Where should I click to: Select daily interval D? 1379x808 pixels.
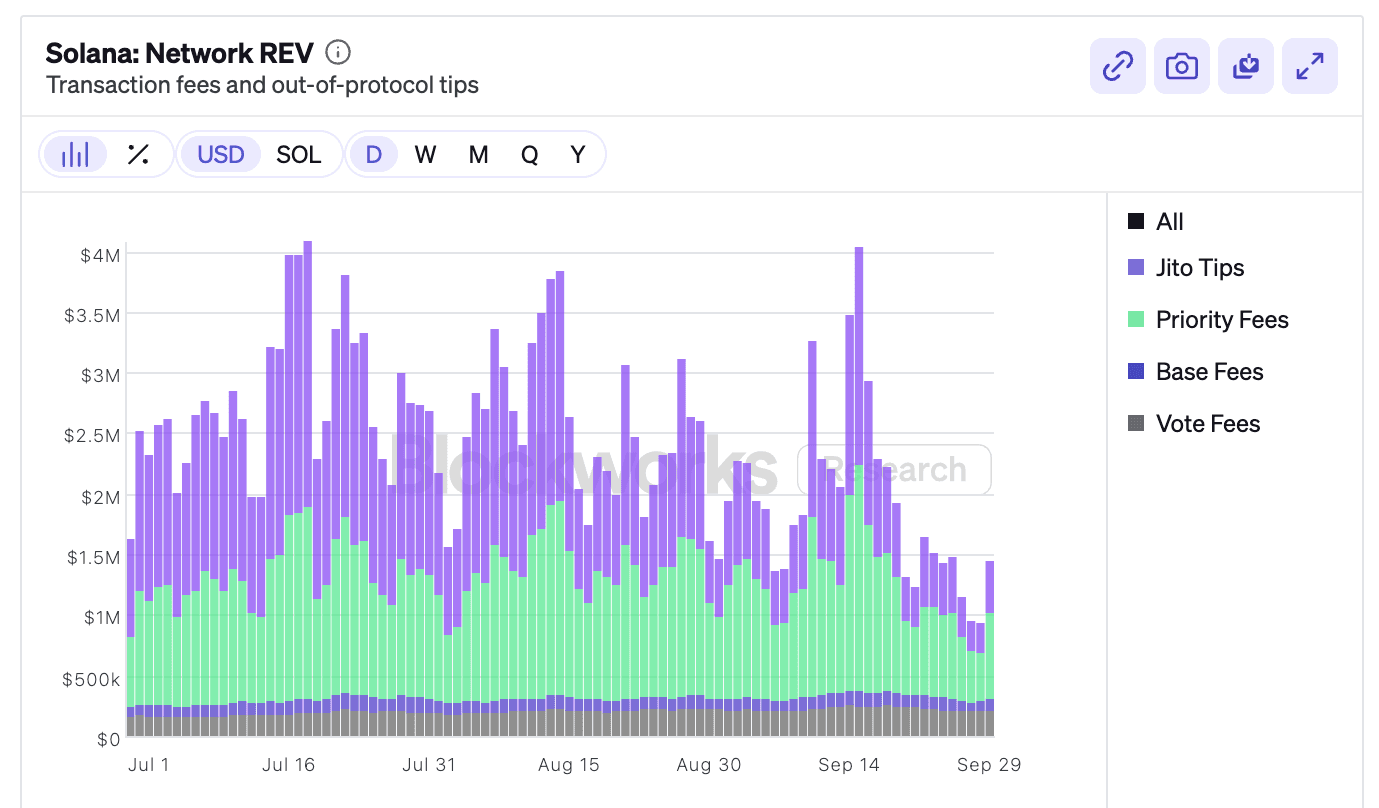point(374,154)
